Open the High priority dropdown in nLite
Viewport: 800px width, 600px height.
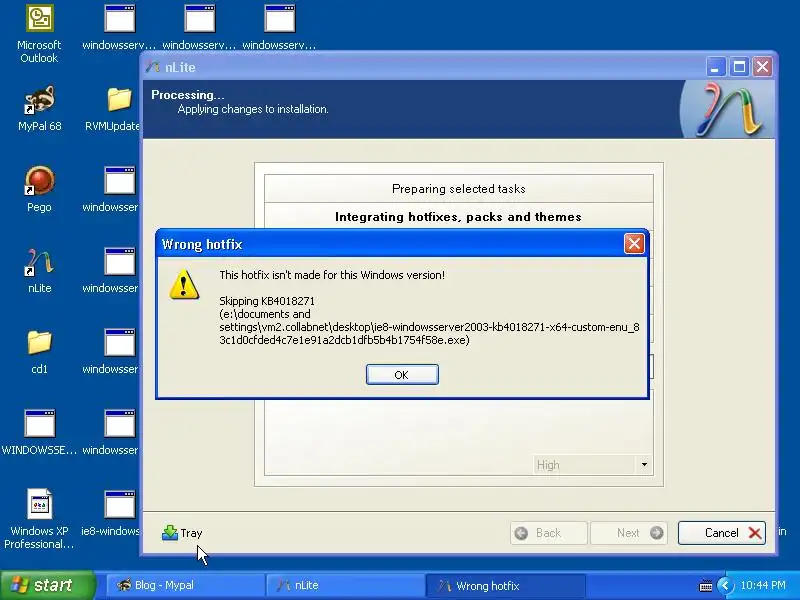[644, 465]
